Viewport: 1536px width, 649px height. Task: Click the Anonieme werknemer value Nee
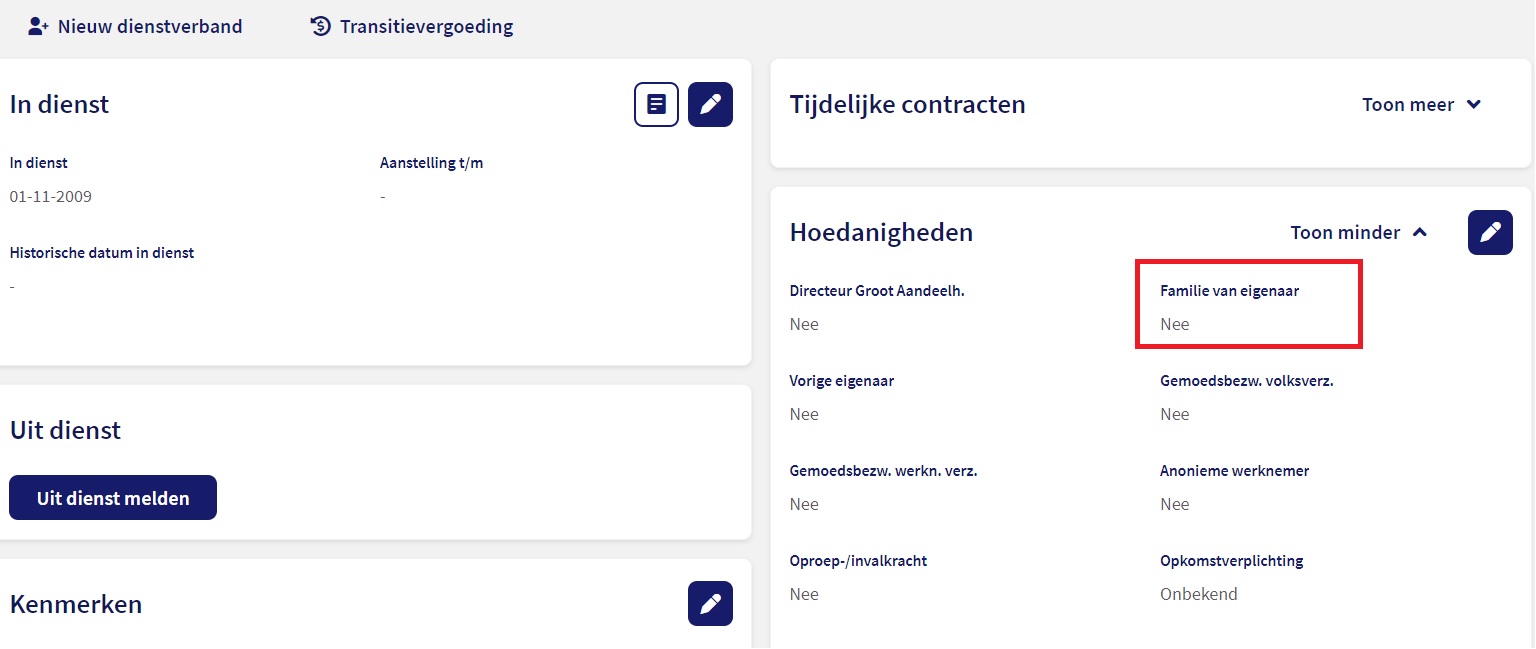(x=1175, y=504)
